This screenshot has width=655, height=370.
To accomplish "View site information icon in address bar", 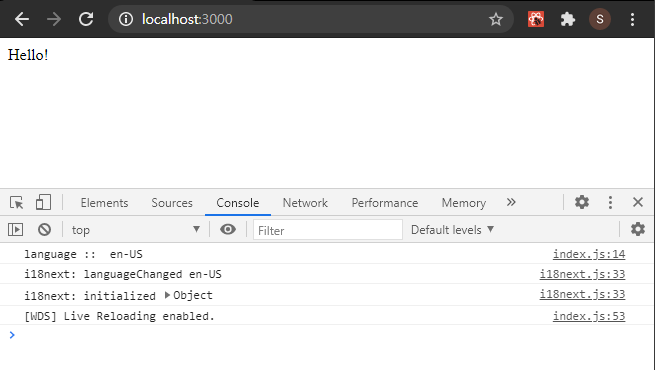I will [125, 19].
